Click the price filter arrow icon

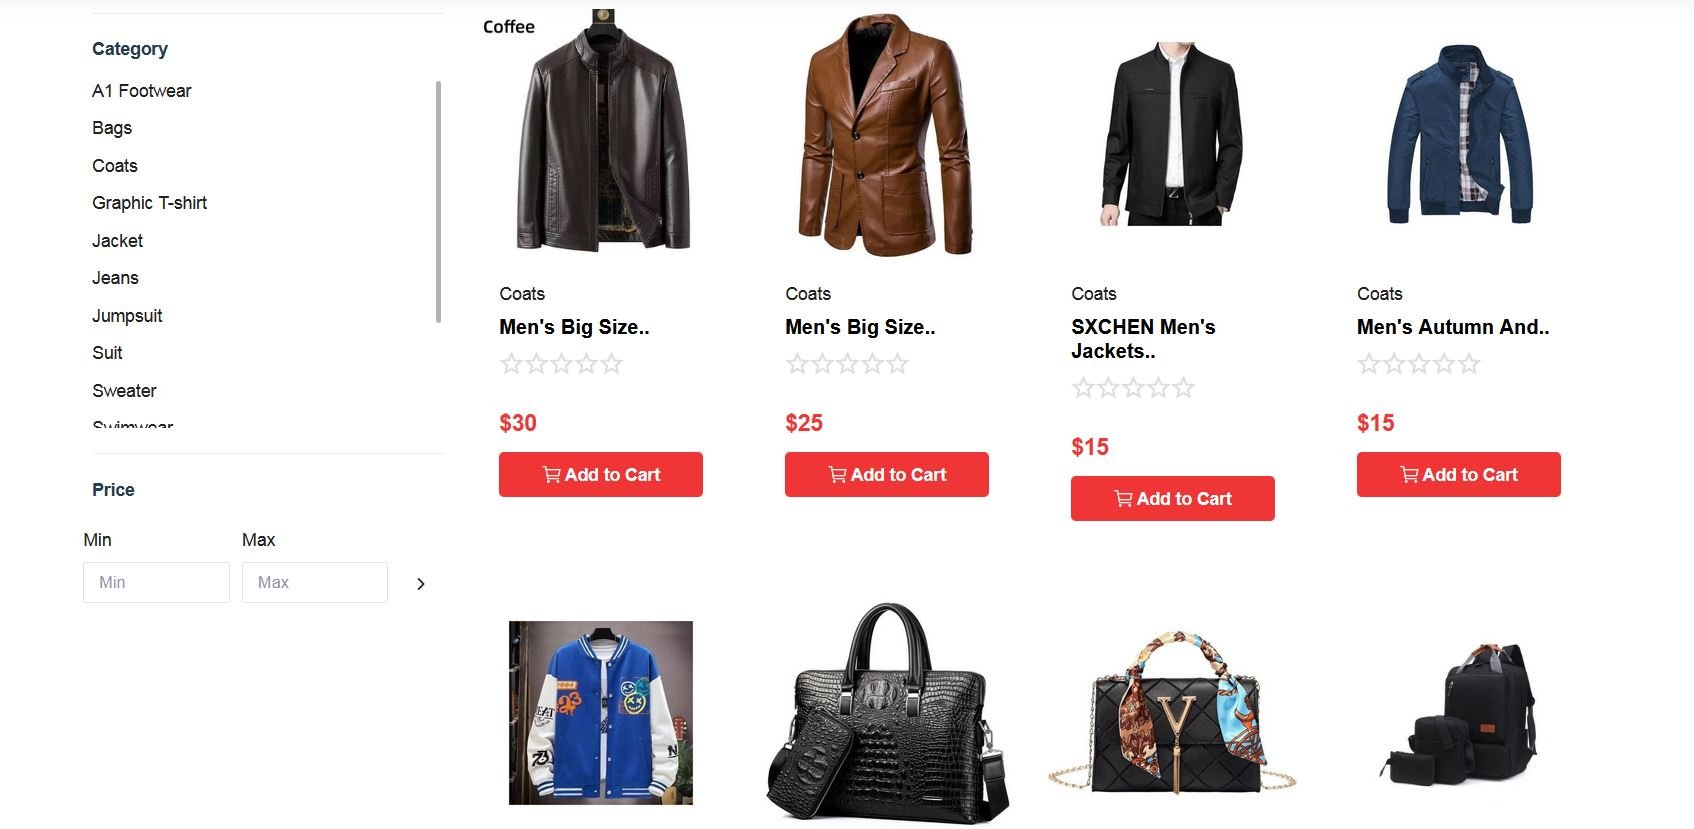pyautogui.click(x=421, y=584)
